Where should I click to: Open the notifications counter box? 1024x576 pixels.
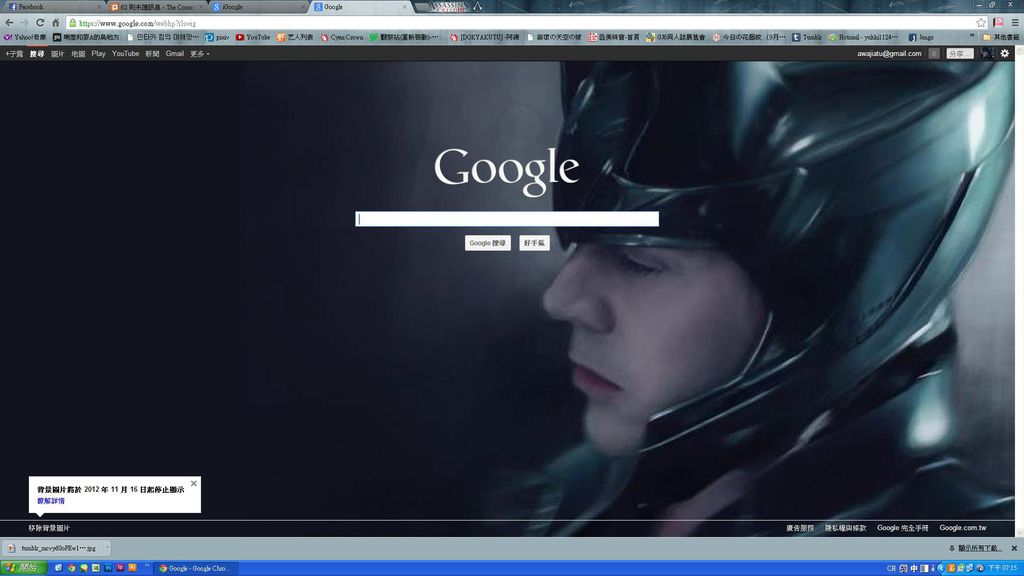[x=934, y=54]
